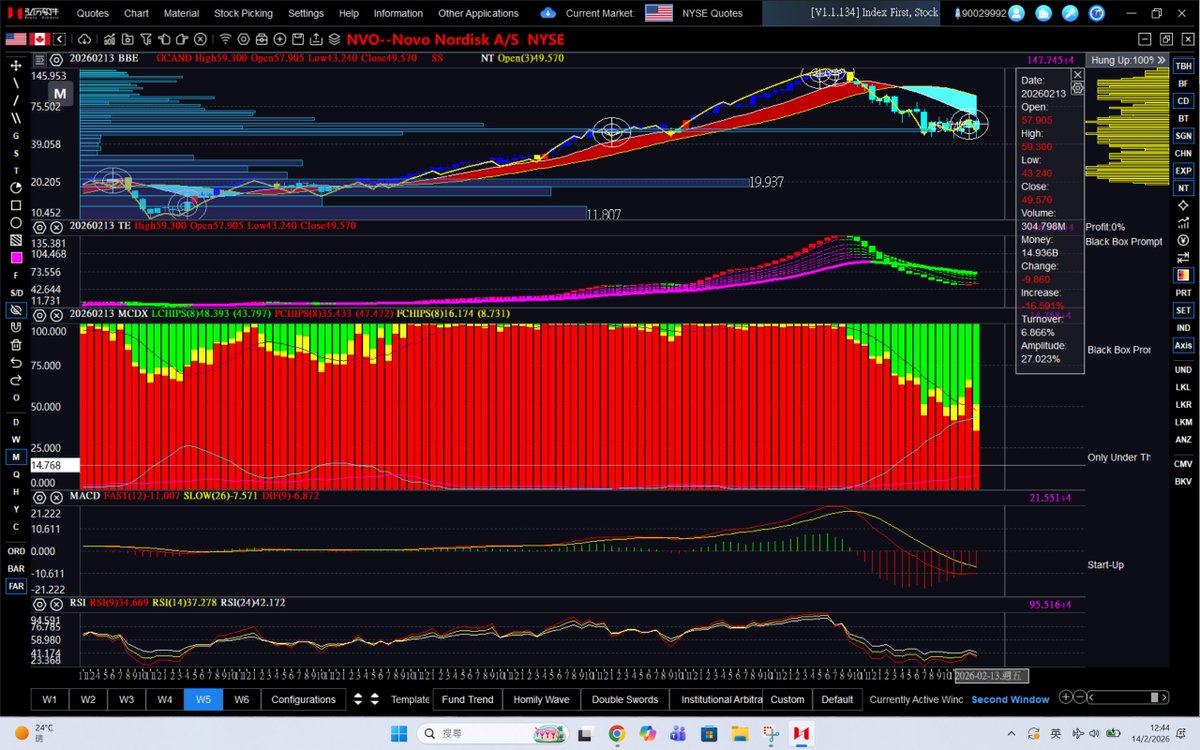The height and width of the screenshot is (750, 1200).
Task: Toggle the W weekly period button
Action: (16, 439)
